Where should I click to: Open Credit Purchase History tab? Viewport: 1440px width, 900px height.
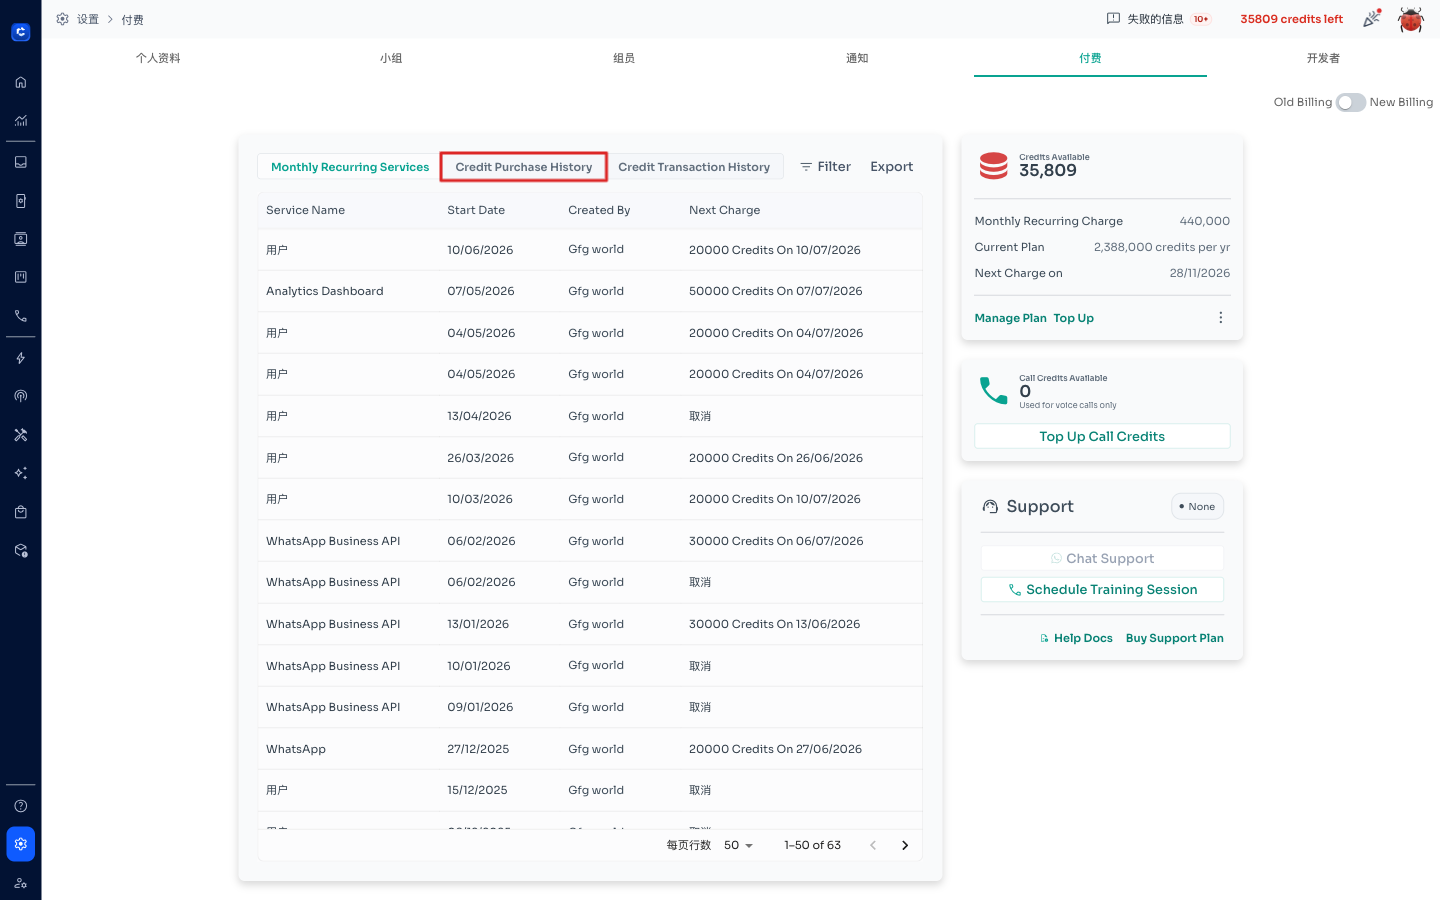click(524, 167)
